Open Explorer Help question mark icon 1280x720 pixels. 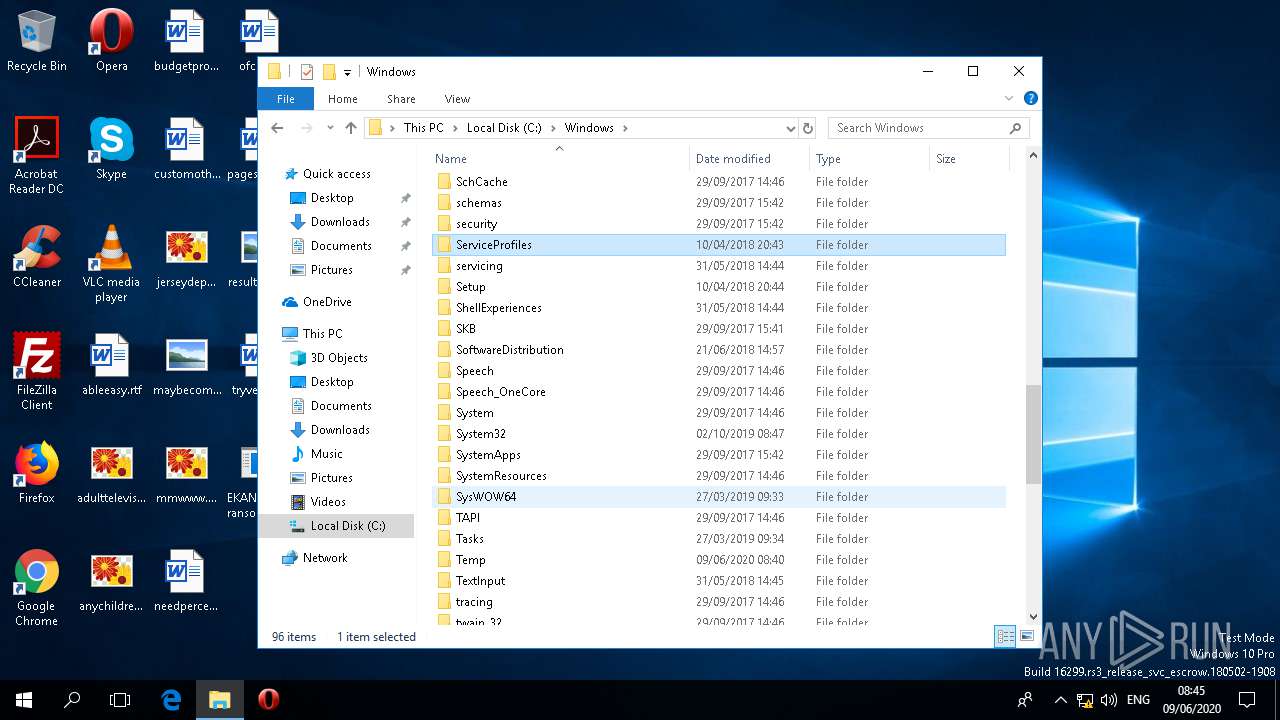point(1030,99)
